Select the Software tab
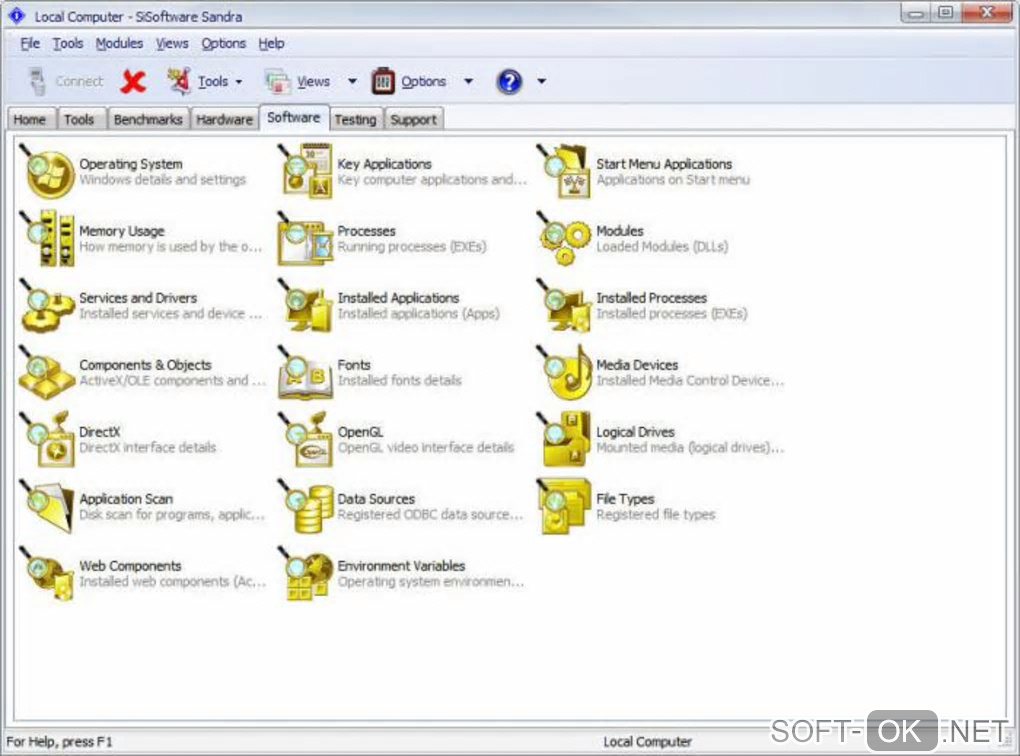Screen dimensions: 1020x756 point(294,118)
